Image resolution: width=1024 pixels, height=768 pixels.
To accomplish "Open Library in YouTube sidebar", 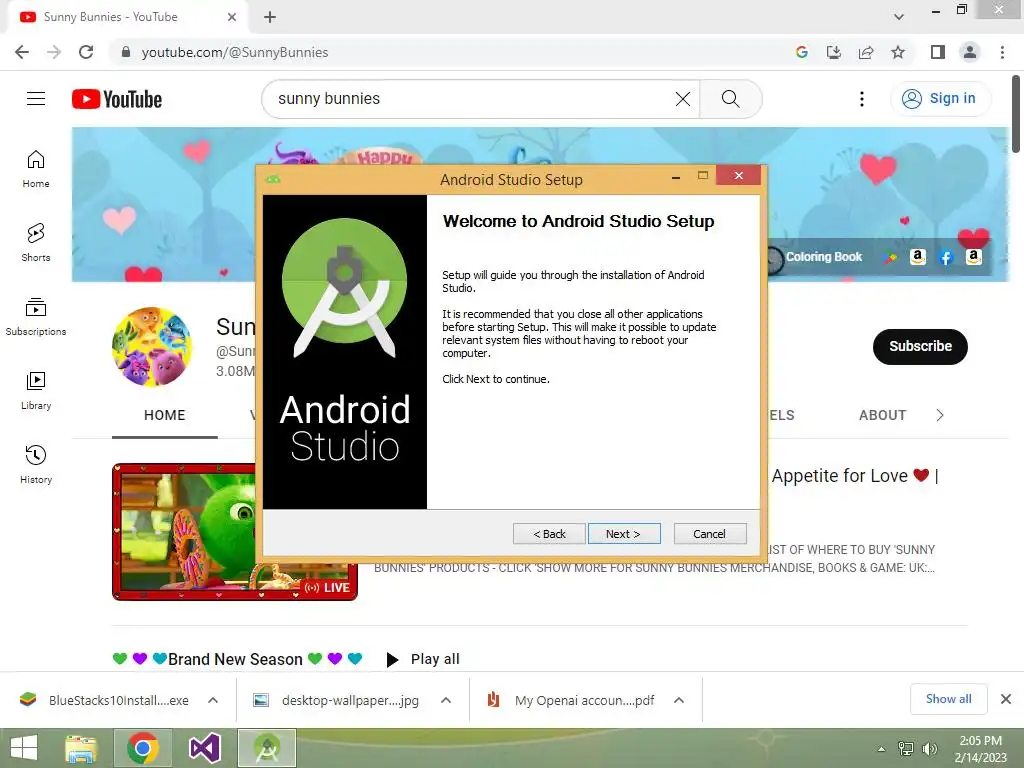I will 36,391.
